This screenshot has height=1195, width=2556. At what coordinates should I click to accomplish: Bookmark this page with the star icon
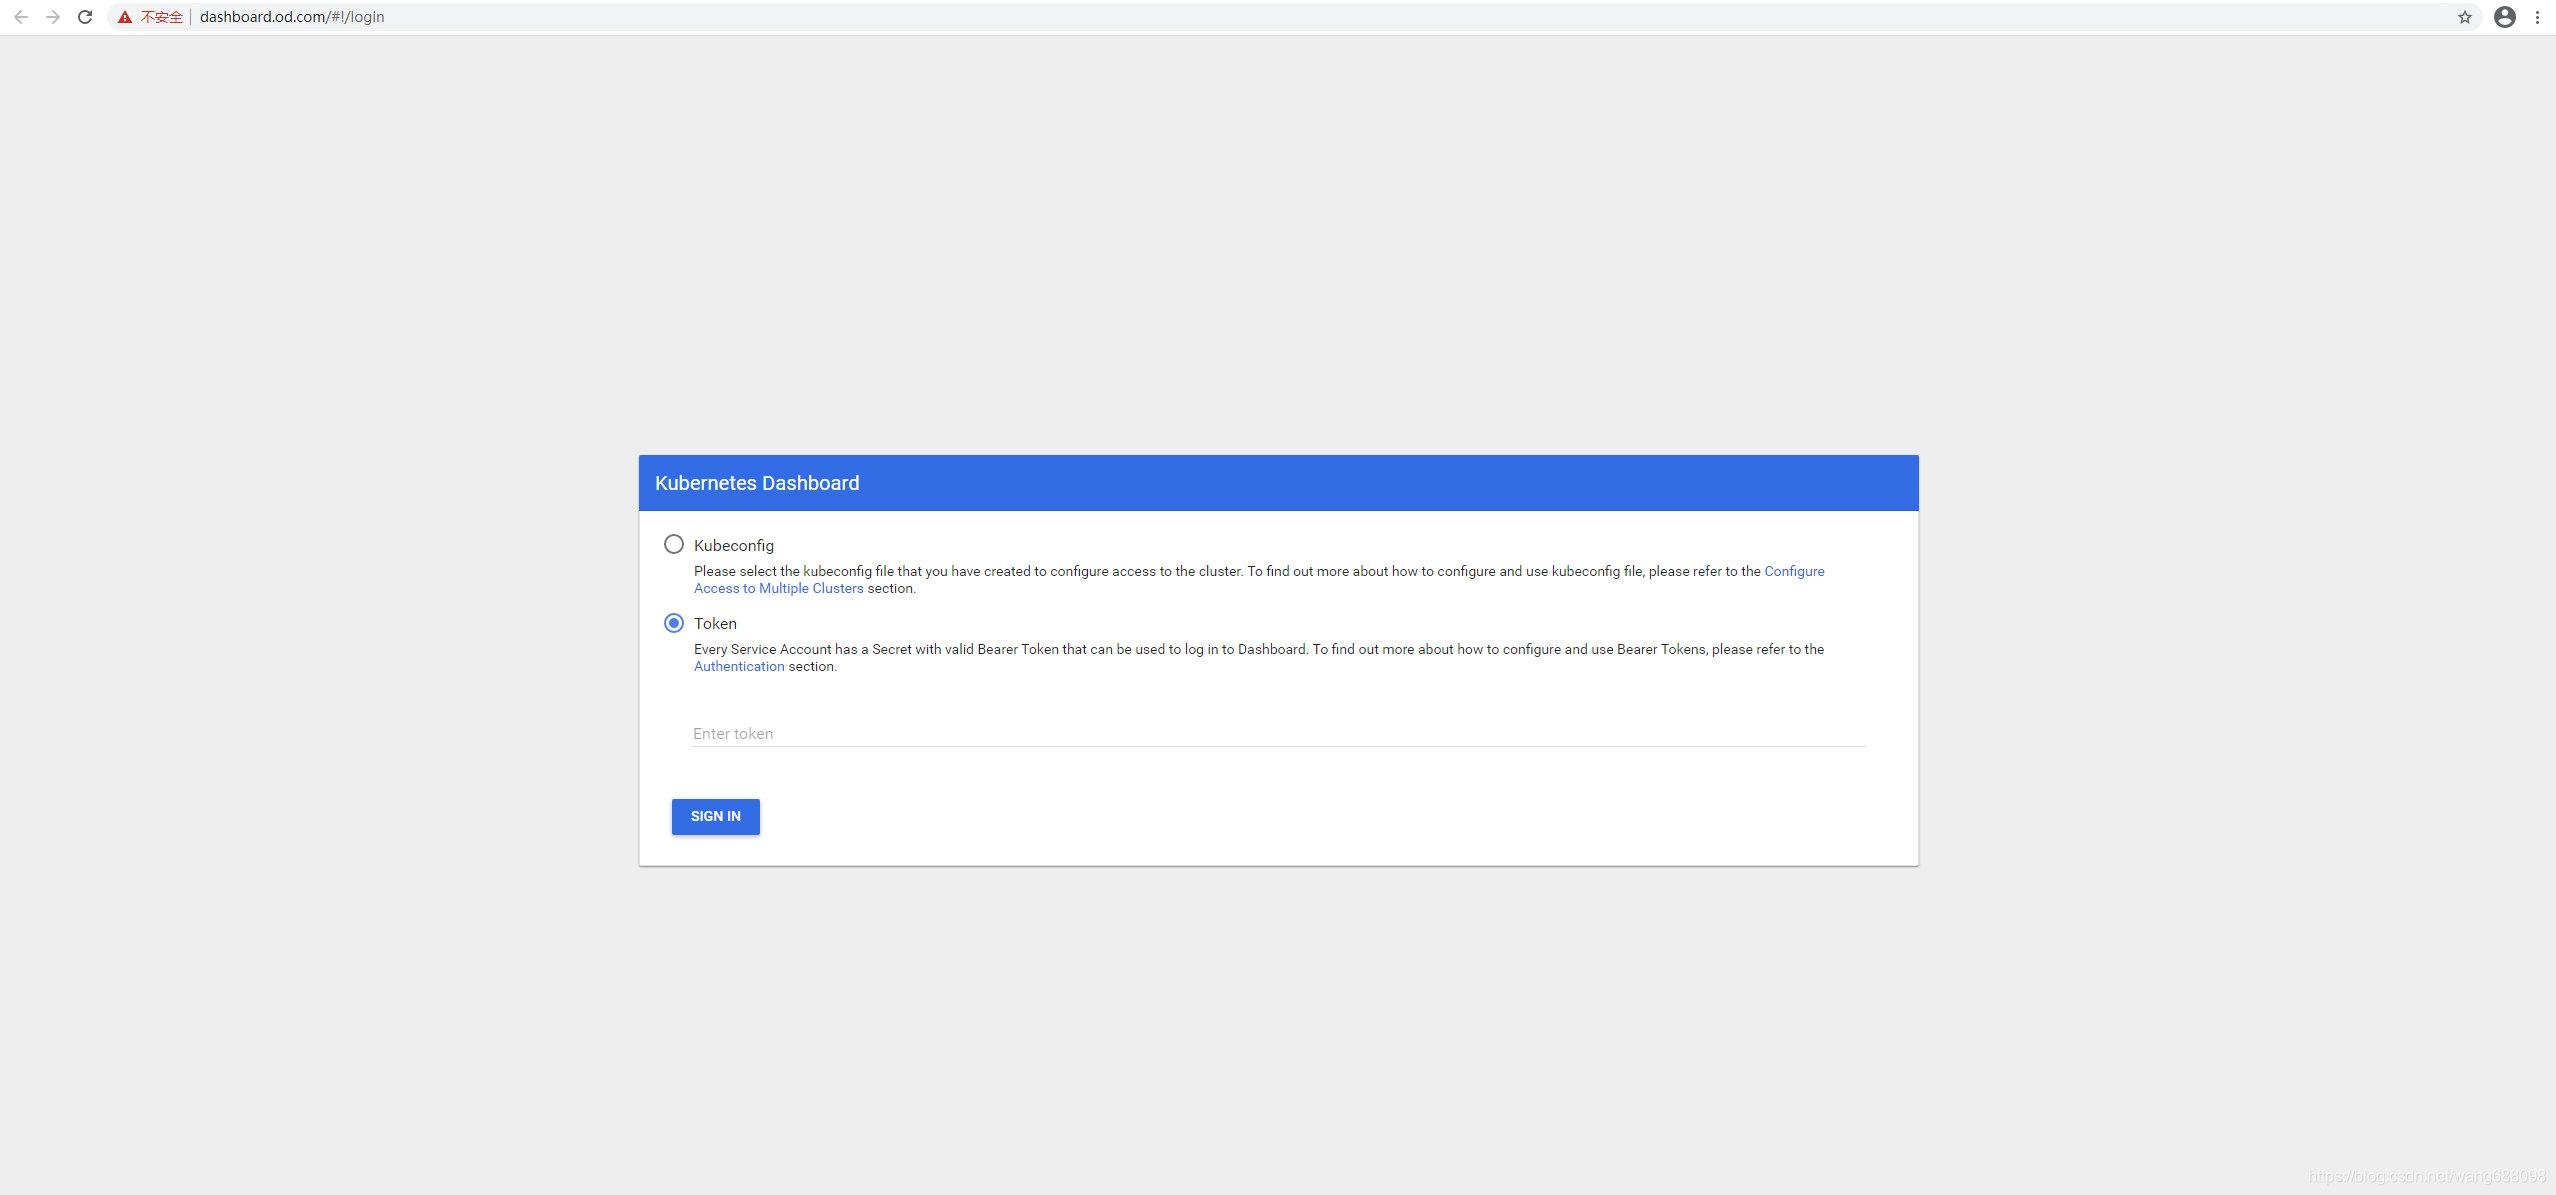pyautogui.click(x=2464, y=17)
